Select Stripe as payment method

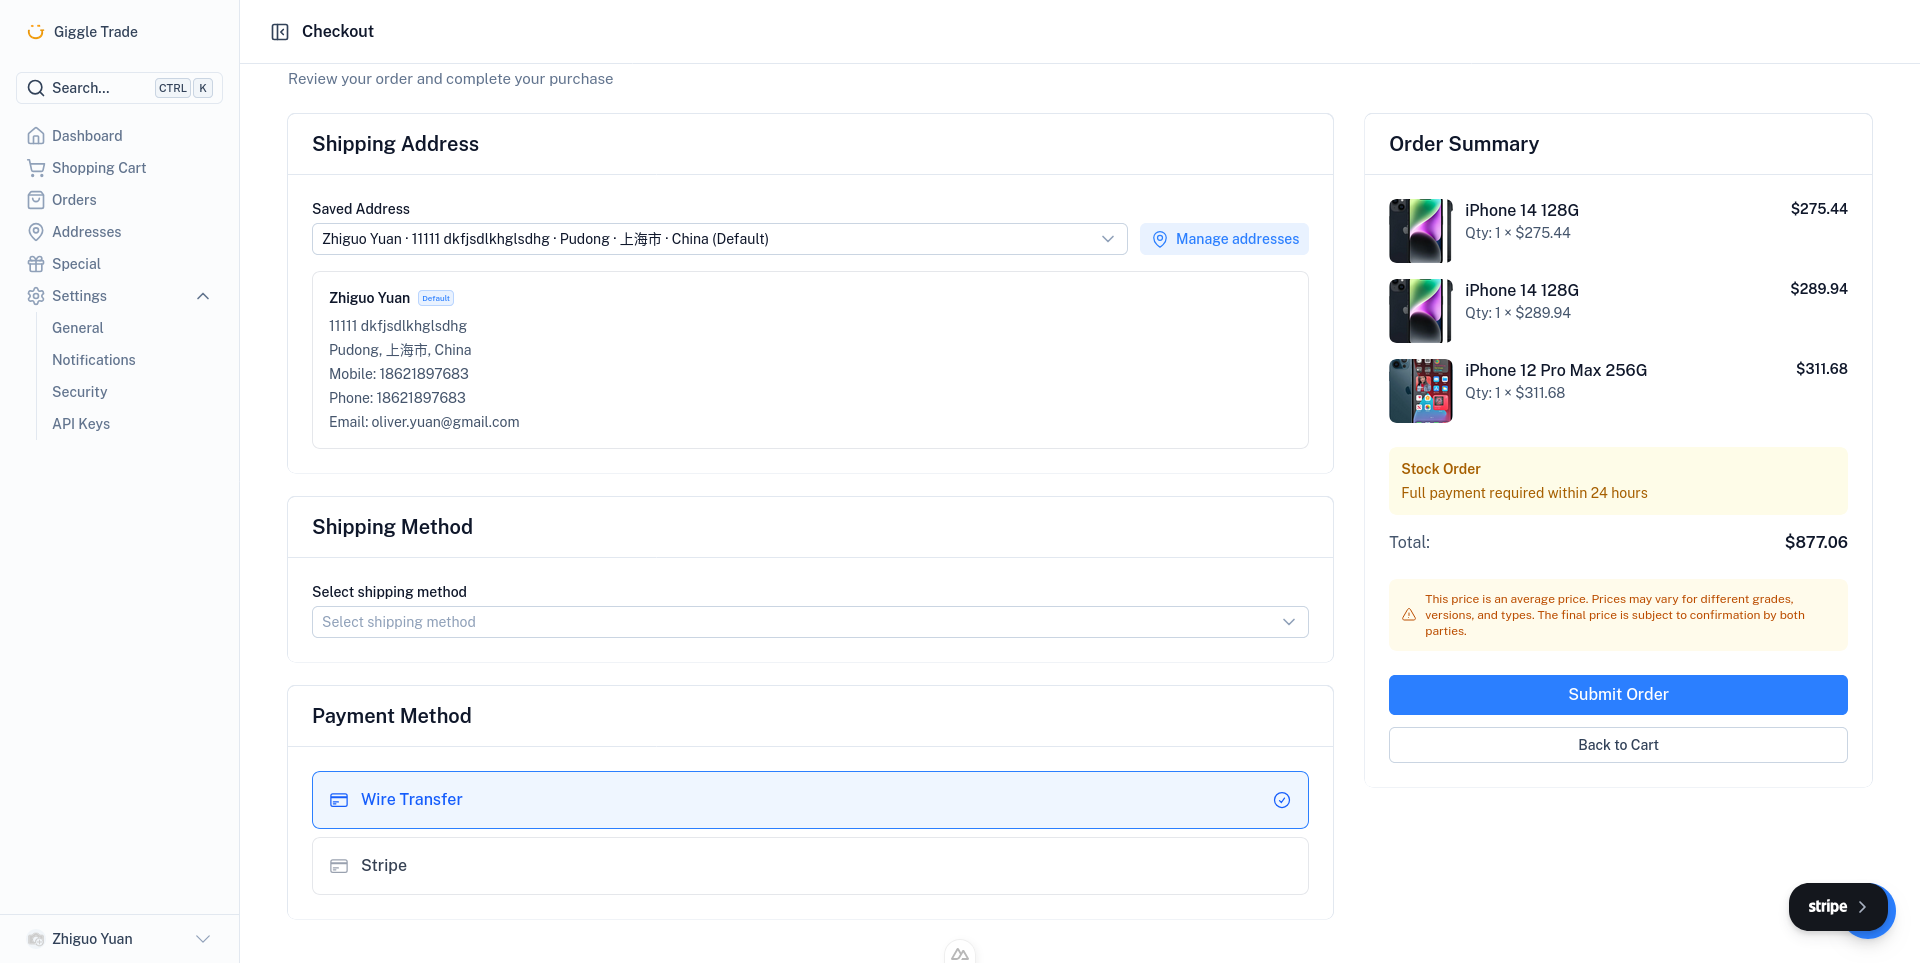[x=810, y=865]
